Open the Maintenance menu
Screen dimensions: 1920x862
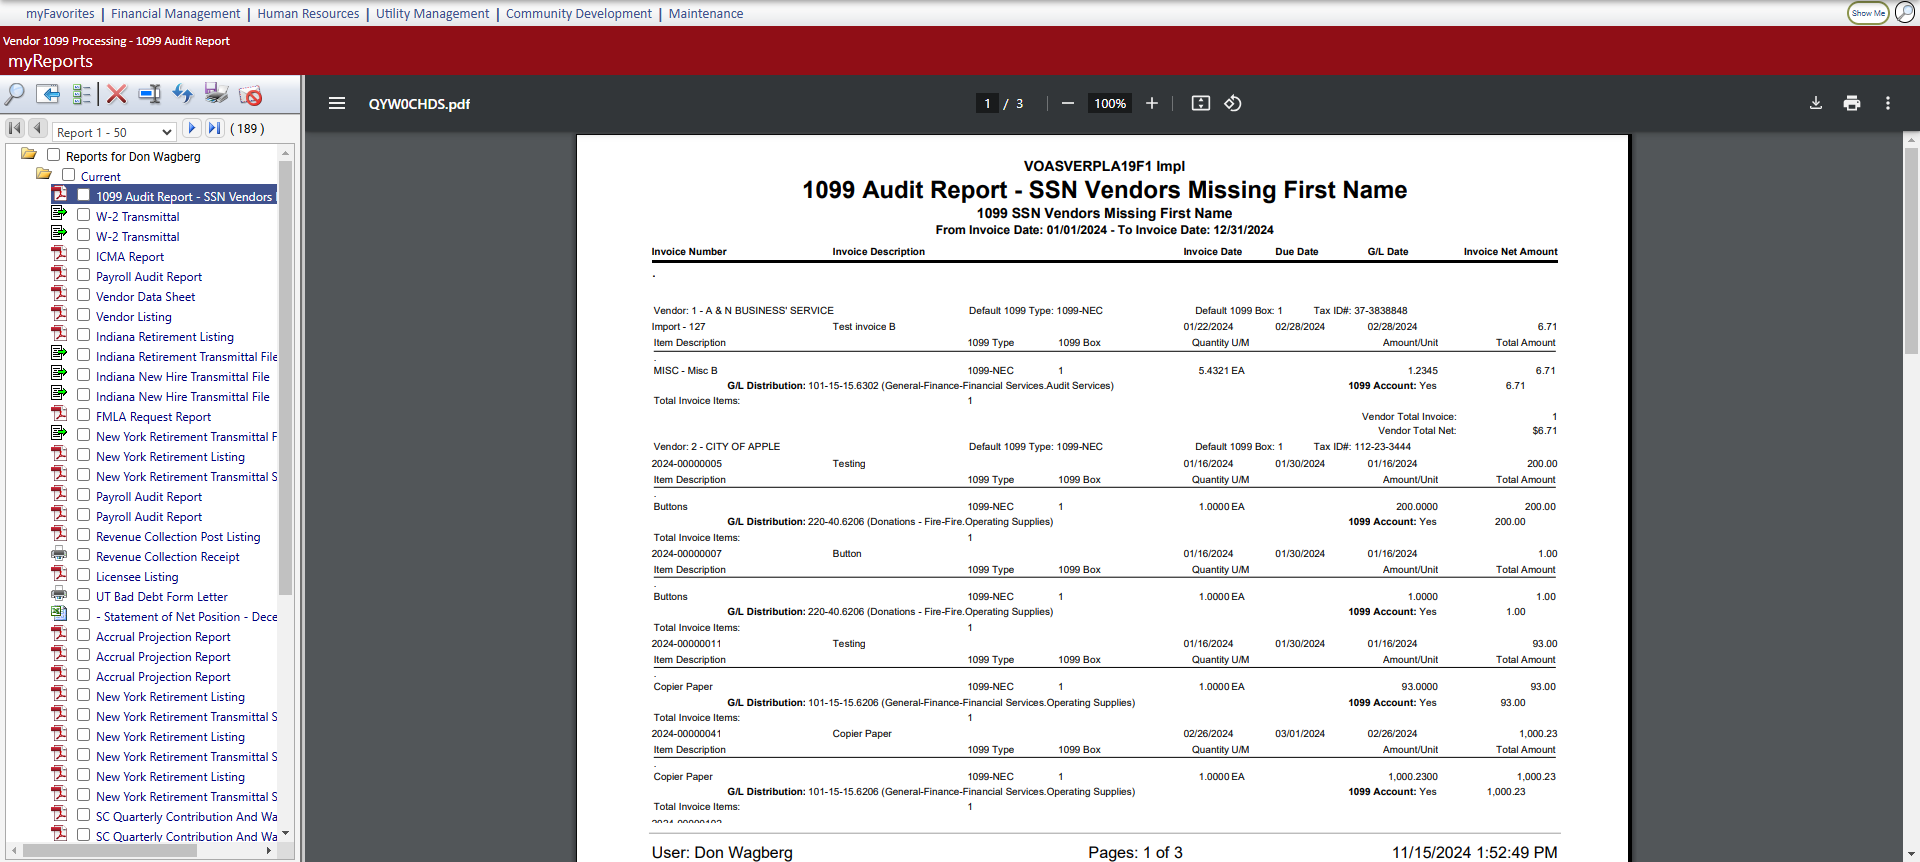tap(706, 13)
